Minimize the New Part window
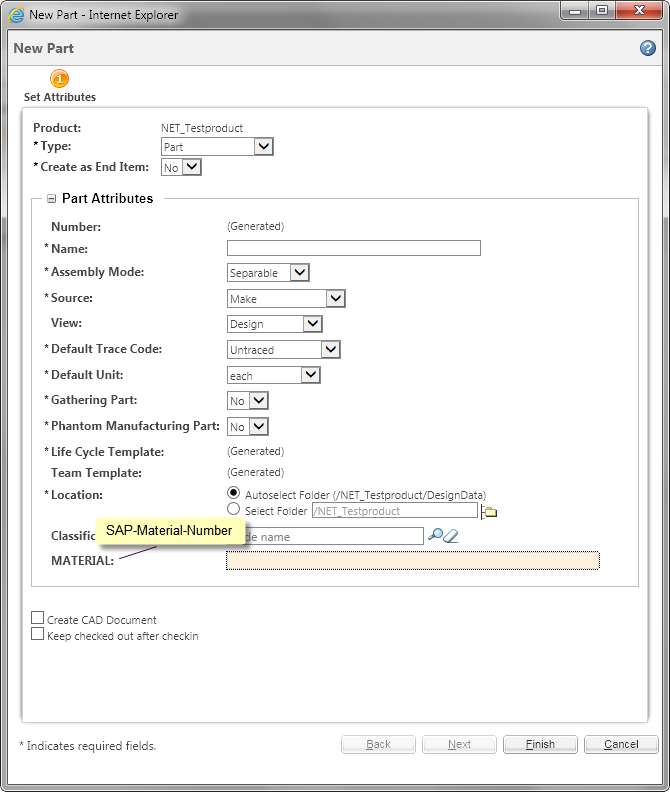Viewport: 670px width, 792px height. click(575, 11)
